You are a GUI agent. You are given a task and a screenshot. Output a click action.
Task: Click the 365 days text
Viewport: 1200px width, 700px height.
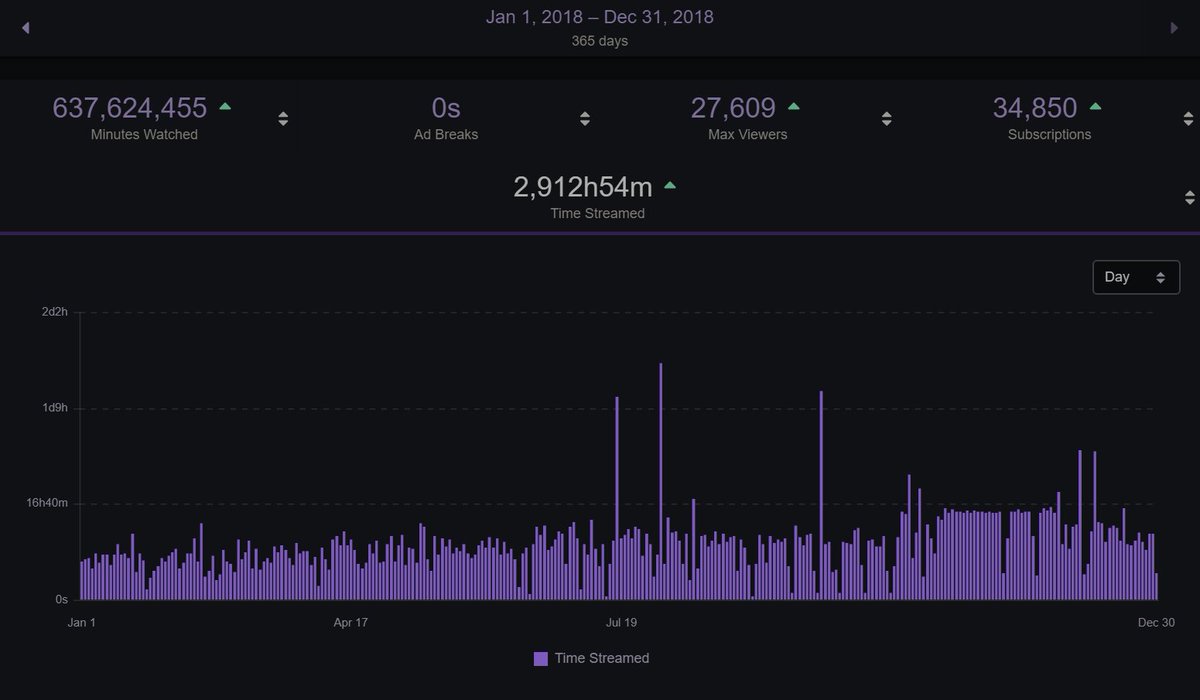coord(600,41)
